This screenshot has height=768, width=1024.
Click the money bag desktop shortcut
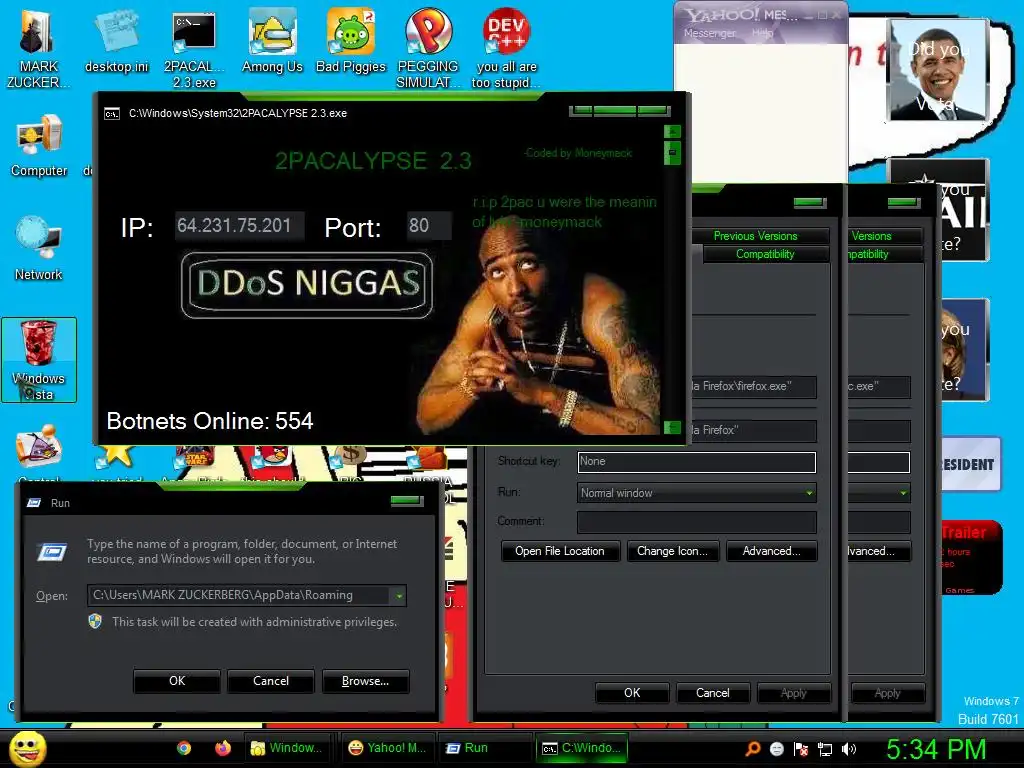click(x=350, y=457)
